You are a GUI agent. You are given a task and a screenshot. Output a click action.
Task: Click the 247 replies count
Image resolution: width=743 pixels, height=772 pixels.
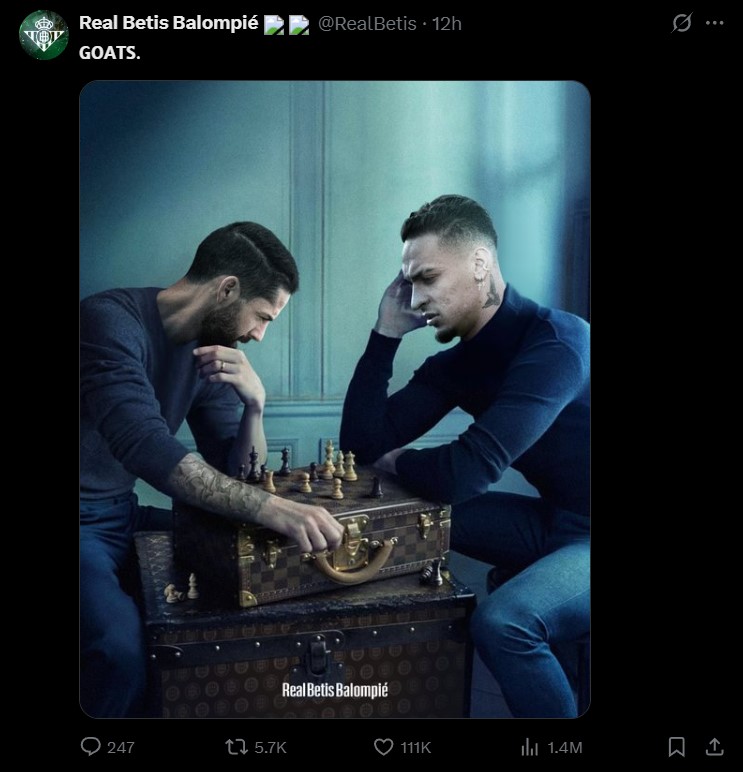(121, 748)
